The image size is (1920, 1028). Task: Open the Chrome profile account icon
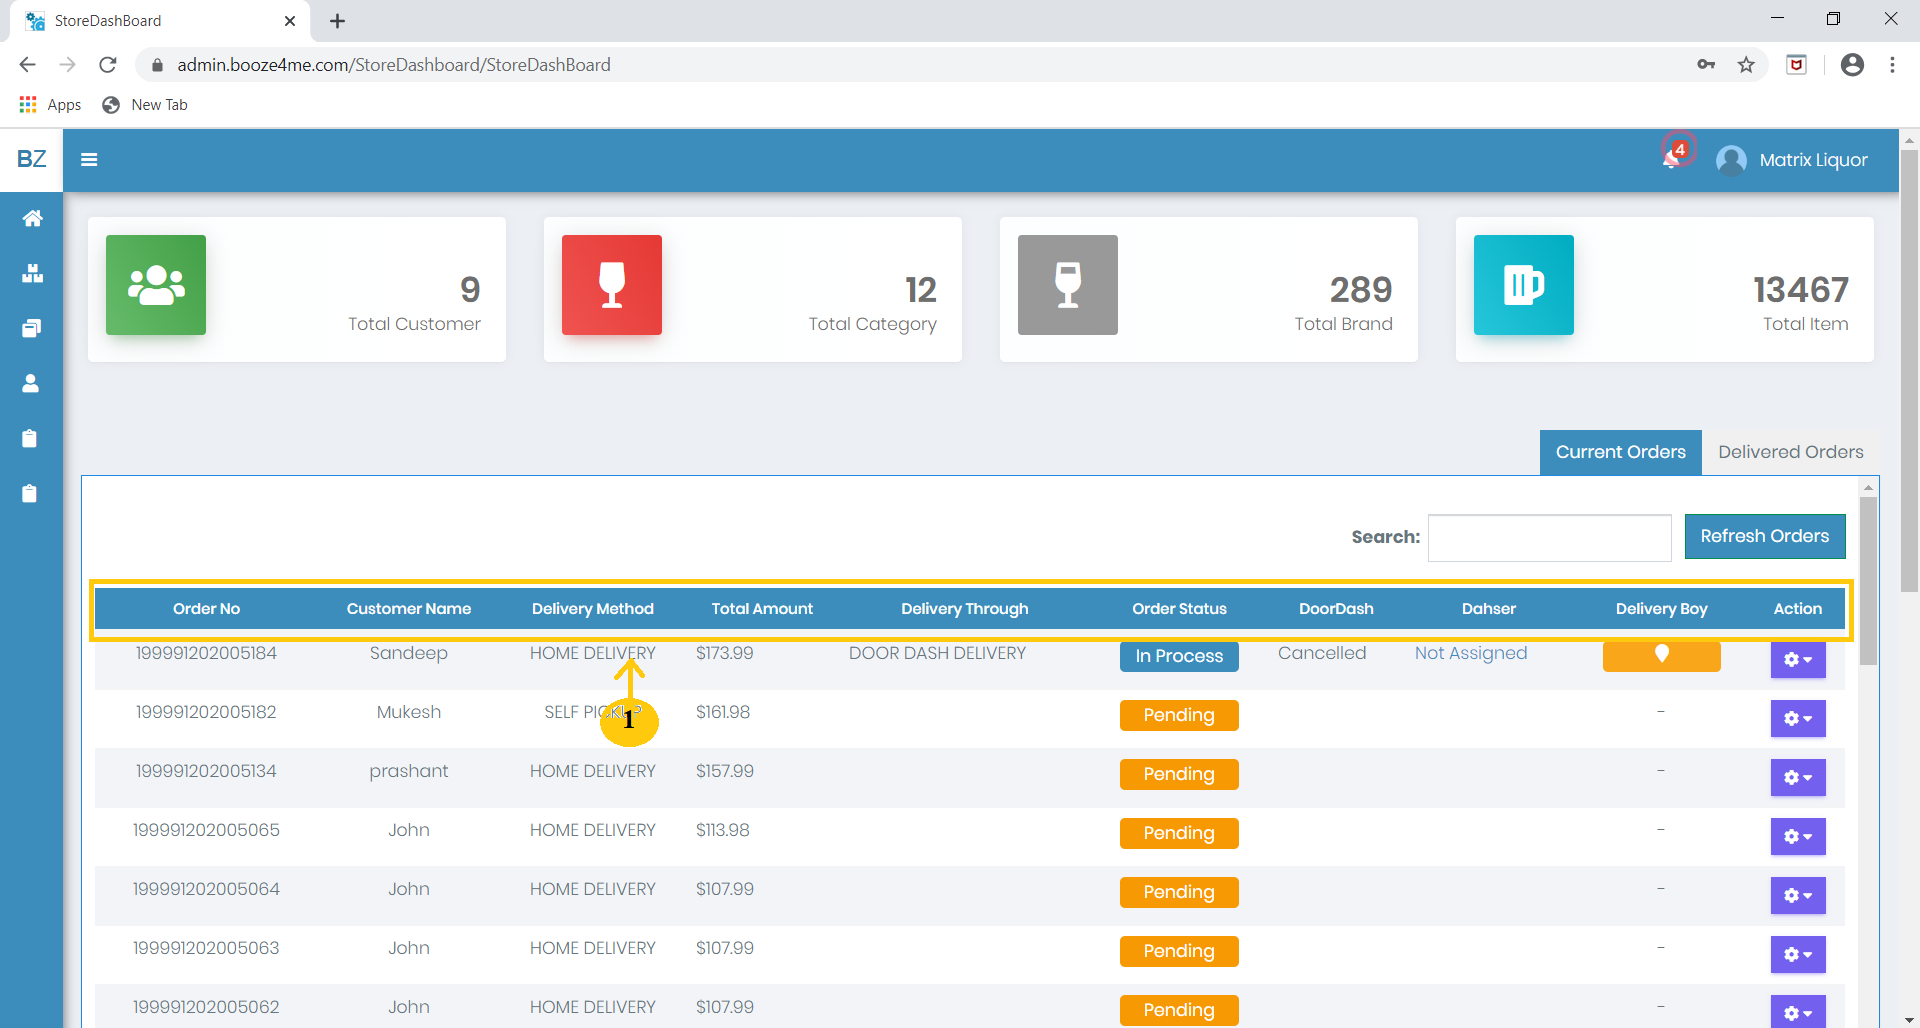click(1852, 65)
